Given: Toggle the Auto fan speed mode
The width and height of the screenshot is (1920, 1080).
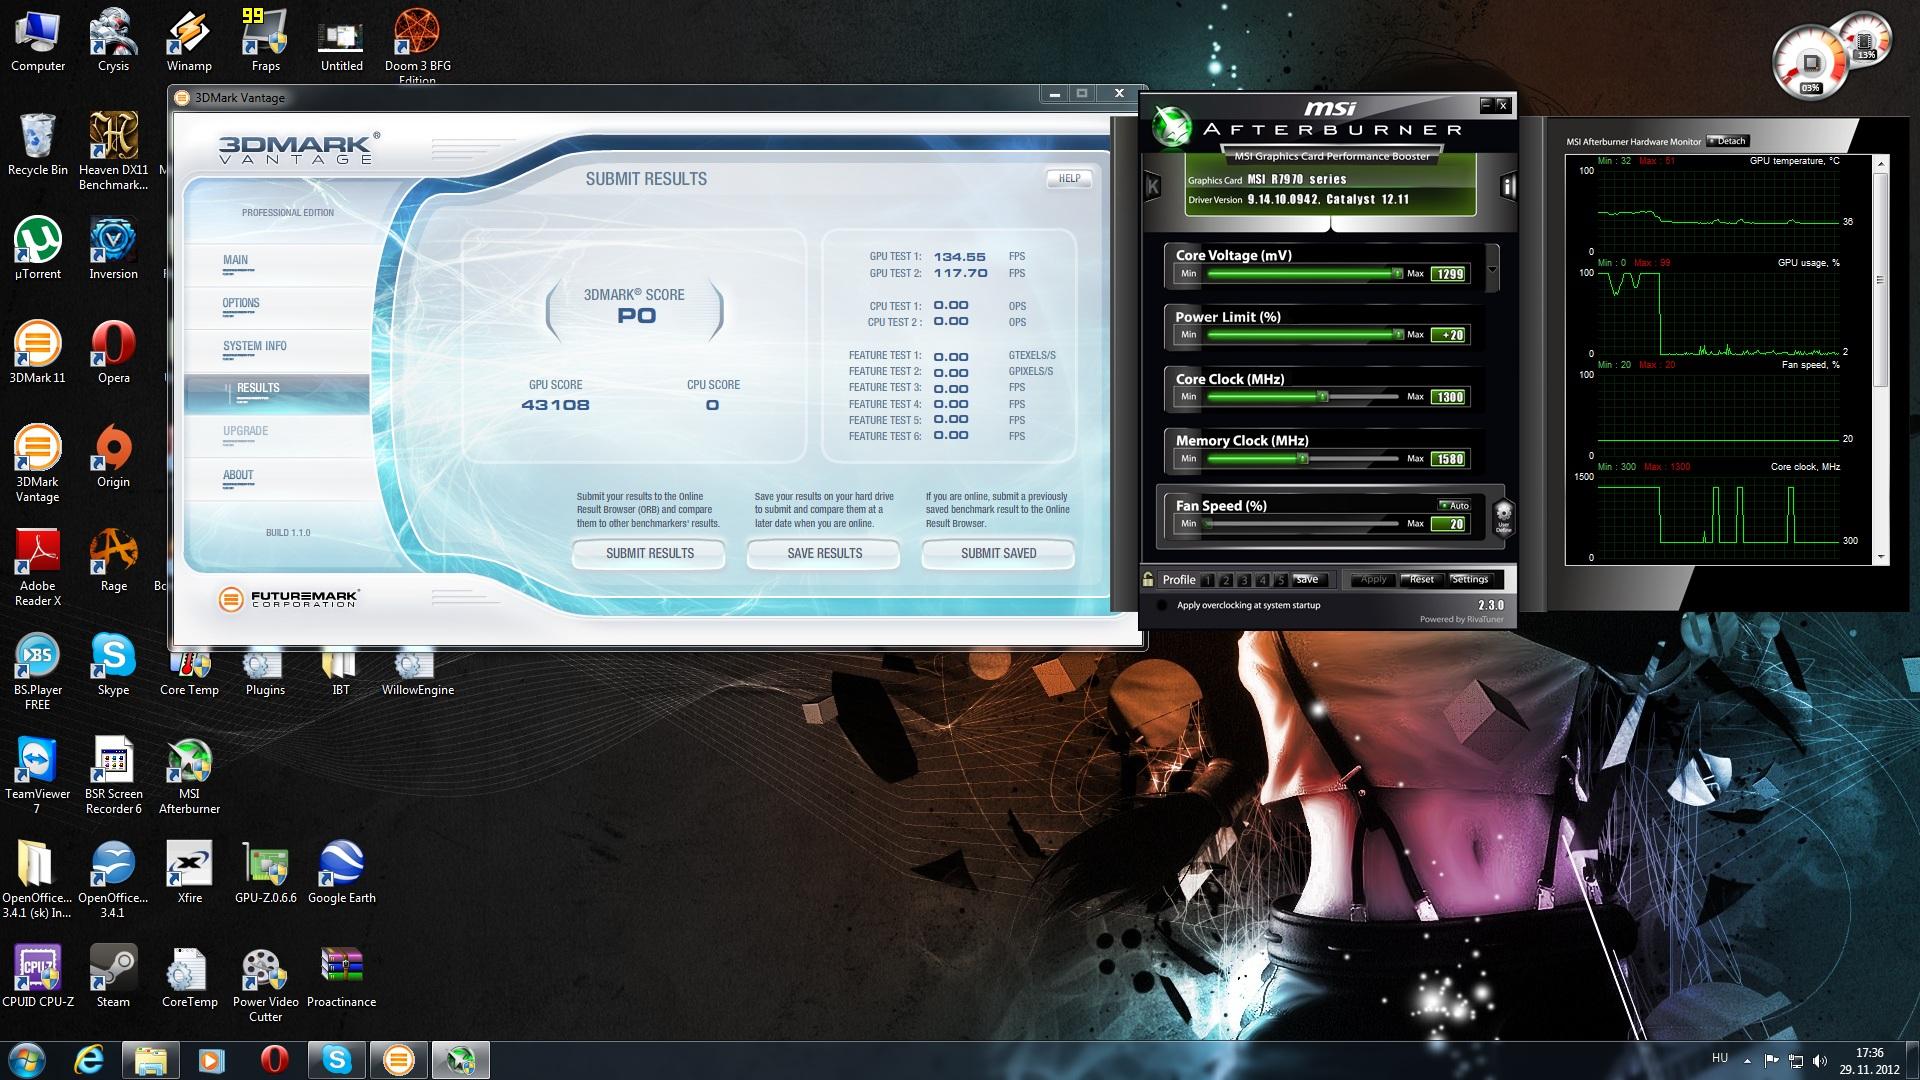Looking at the screenshot, I should tap(1453, 505).
